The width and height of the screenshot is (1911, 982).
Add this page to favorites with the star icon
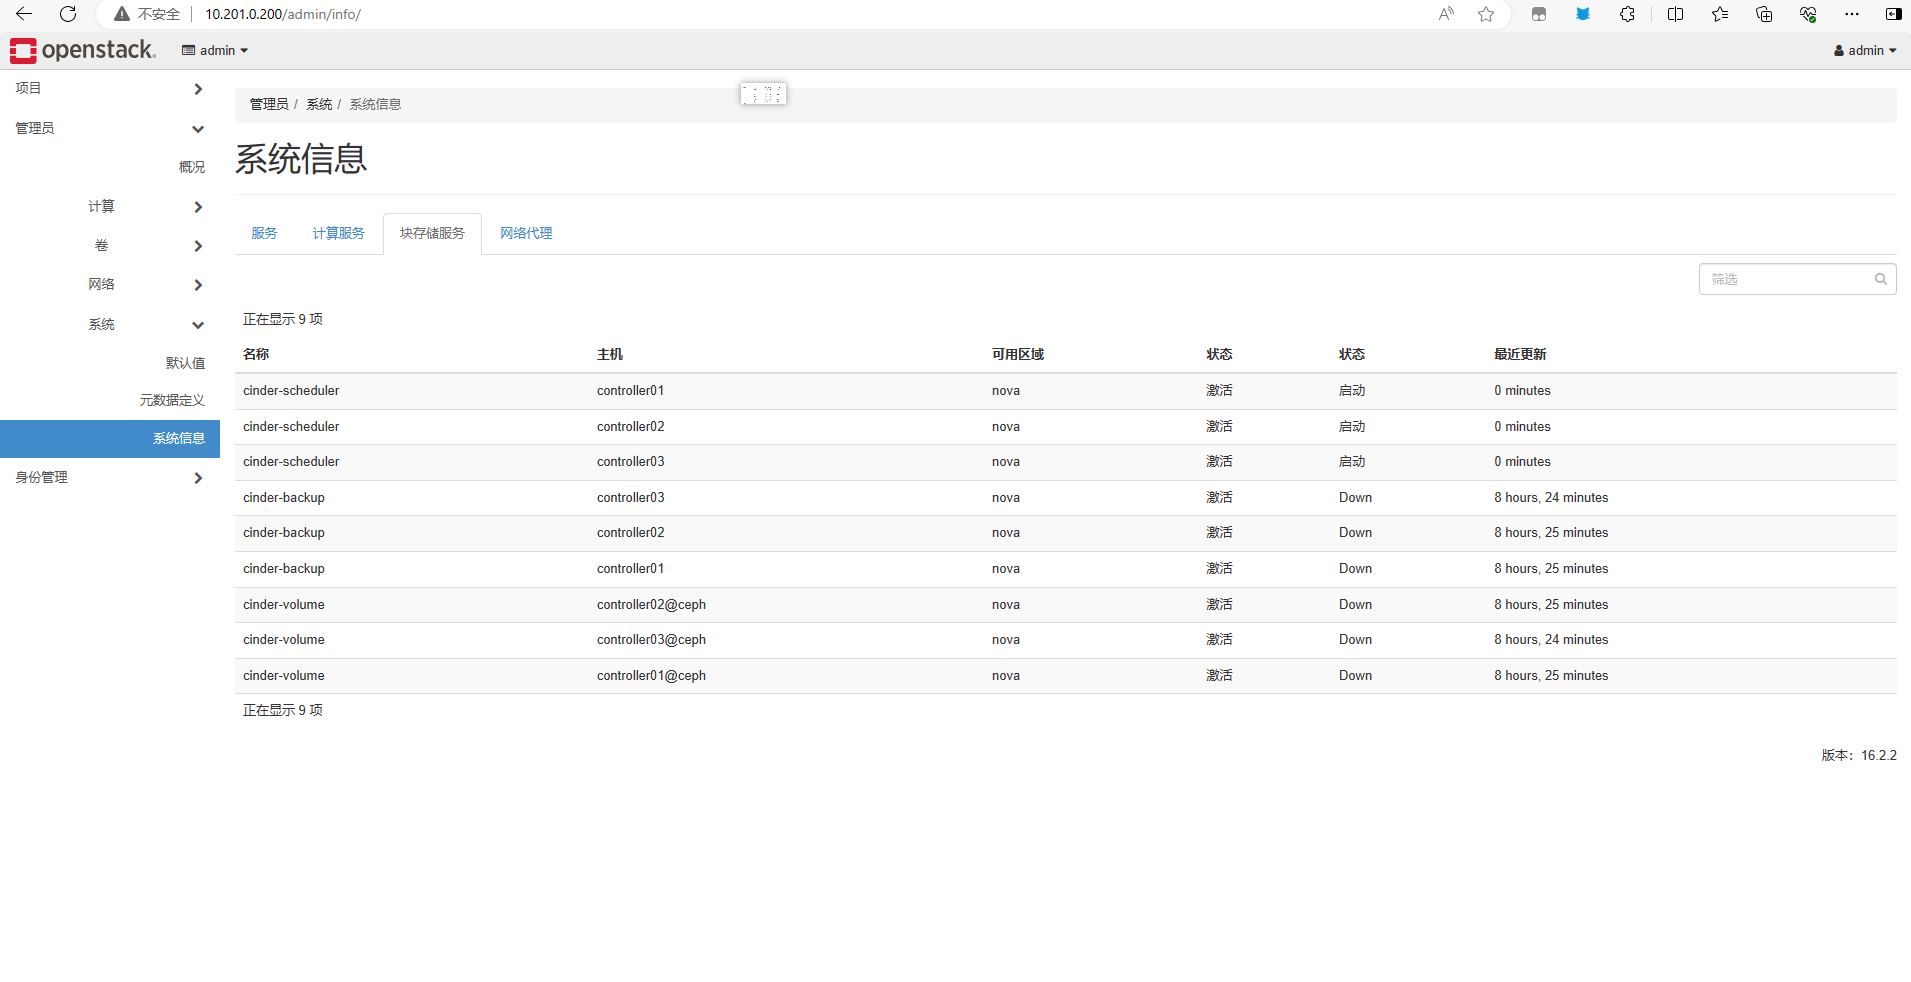point(1486,14)
